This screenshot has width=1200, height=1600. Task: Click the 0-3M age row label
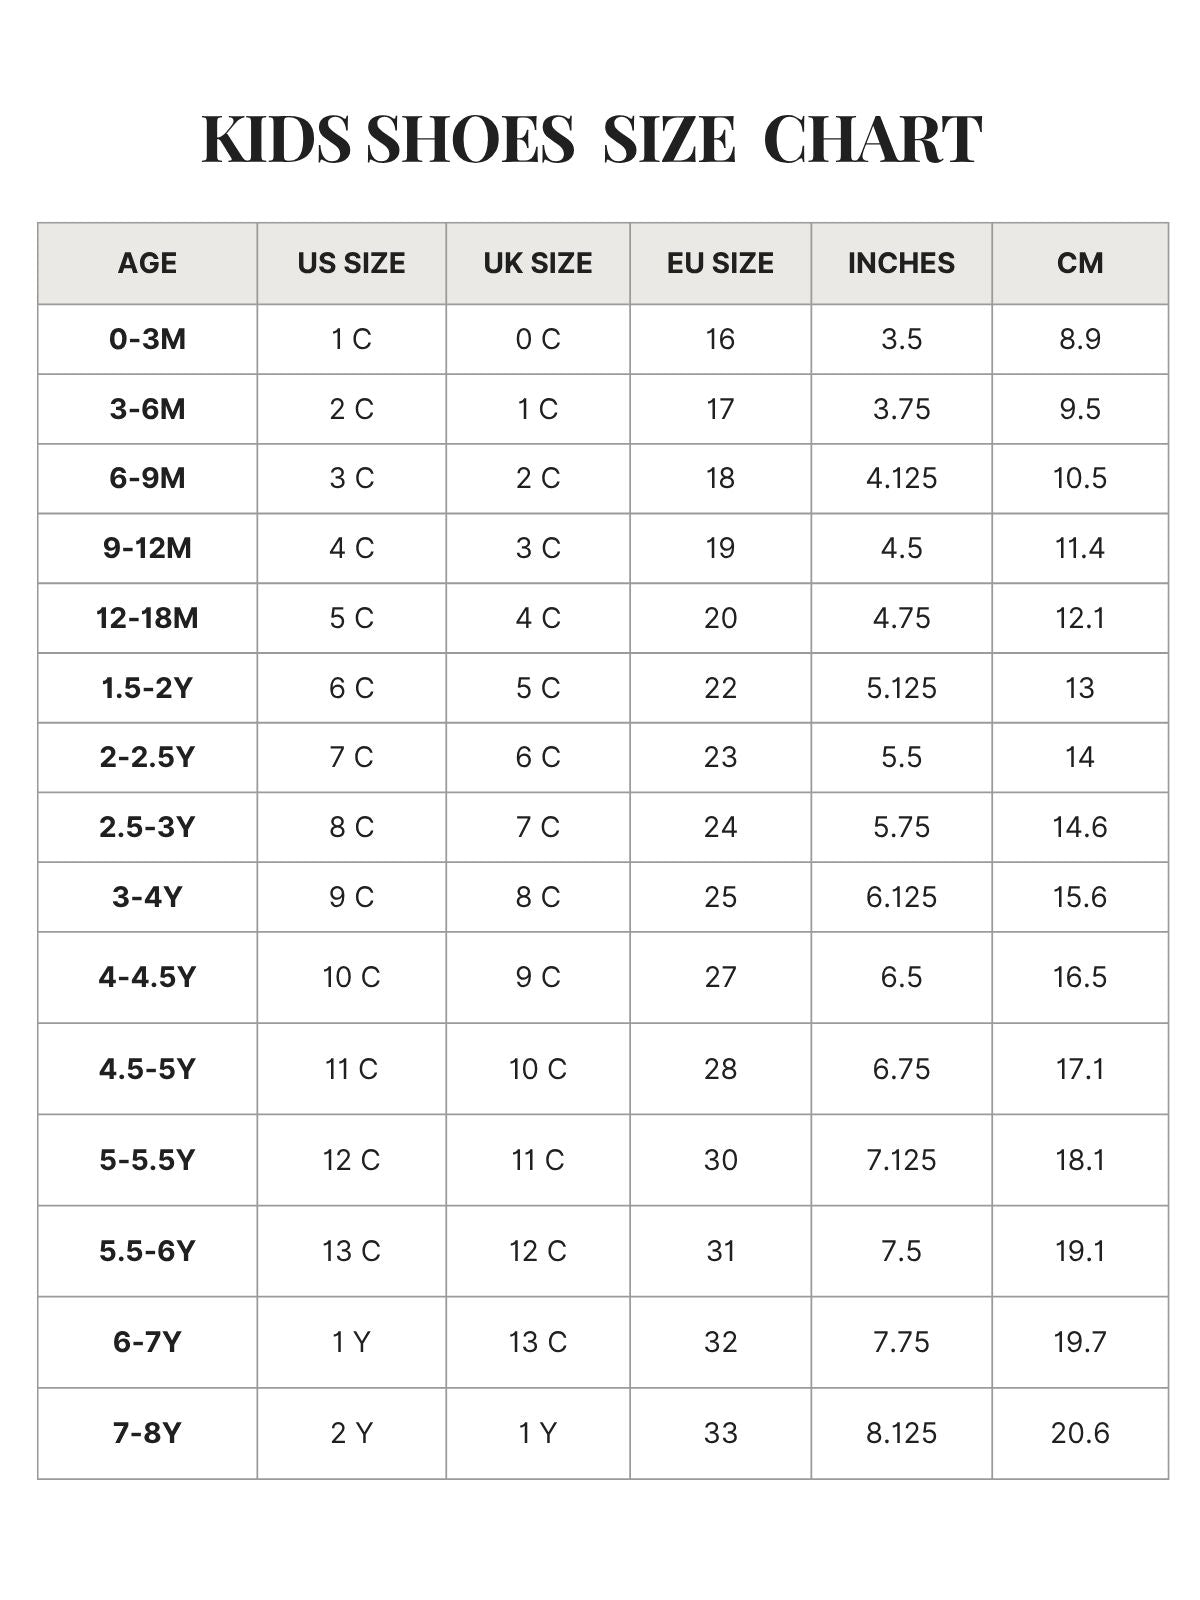(147, 339)
